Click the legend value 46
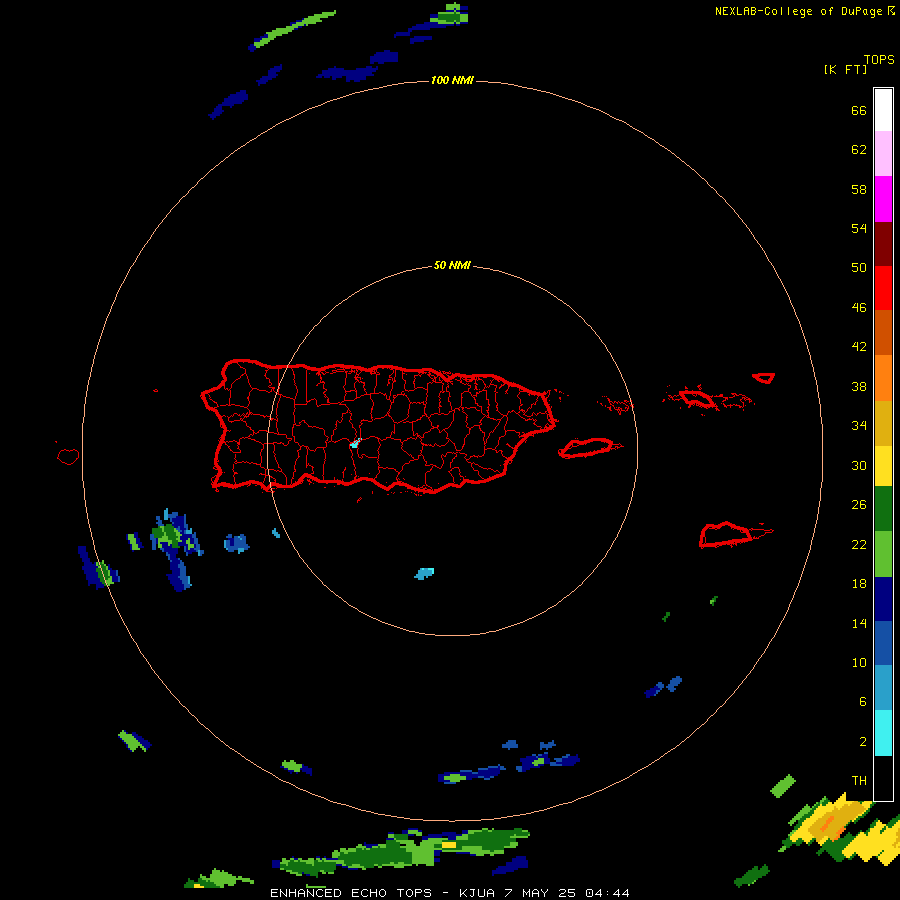This screenshot has height=900, width=900. pyautogui.click(x=859, y=308)
